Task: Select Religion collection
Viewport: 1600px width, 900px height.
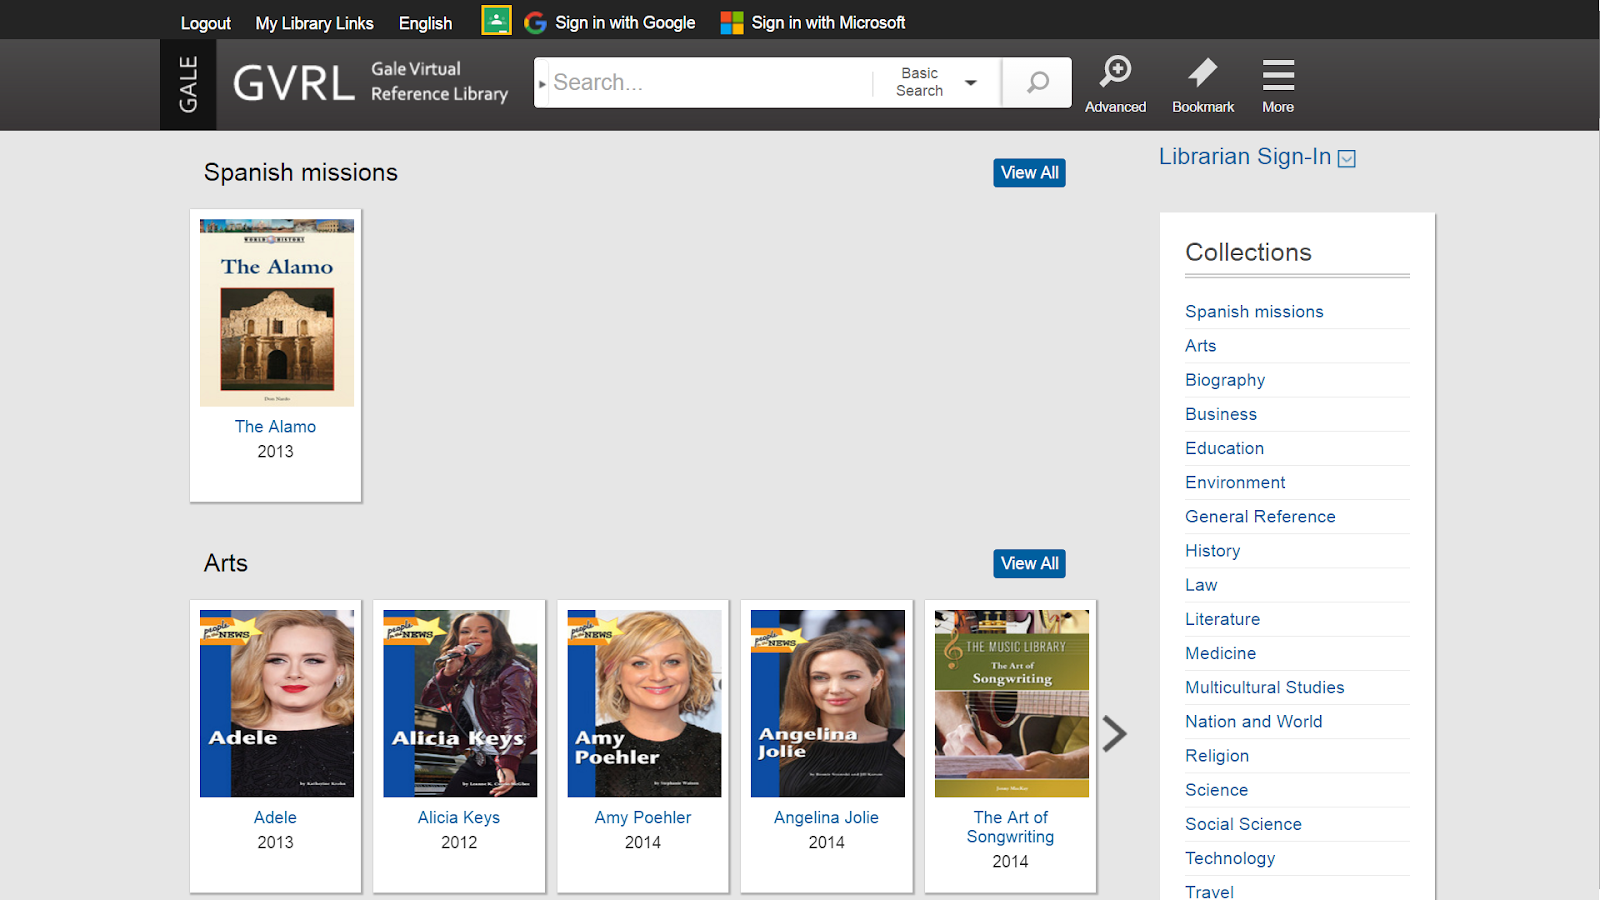Action: click(1217, 756)
